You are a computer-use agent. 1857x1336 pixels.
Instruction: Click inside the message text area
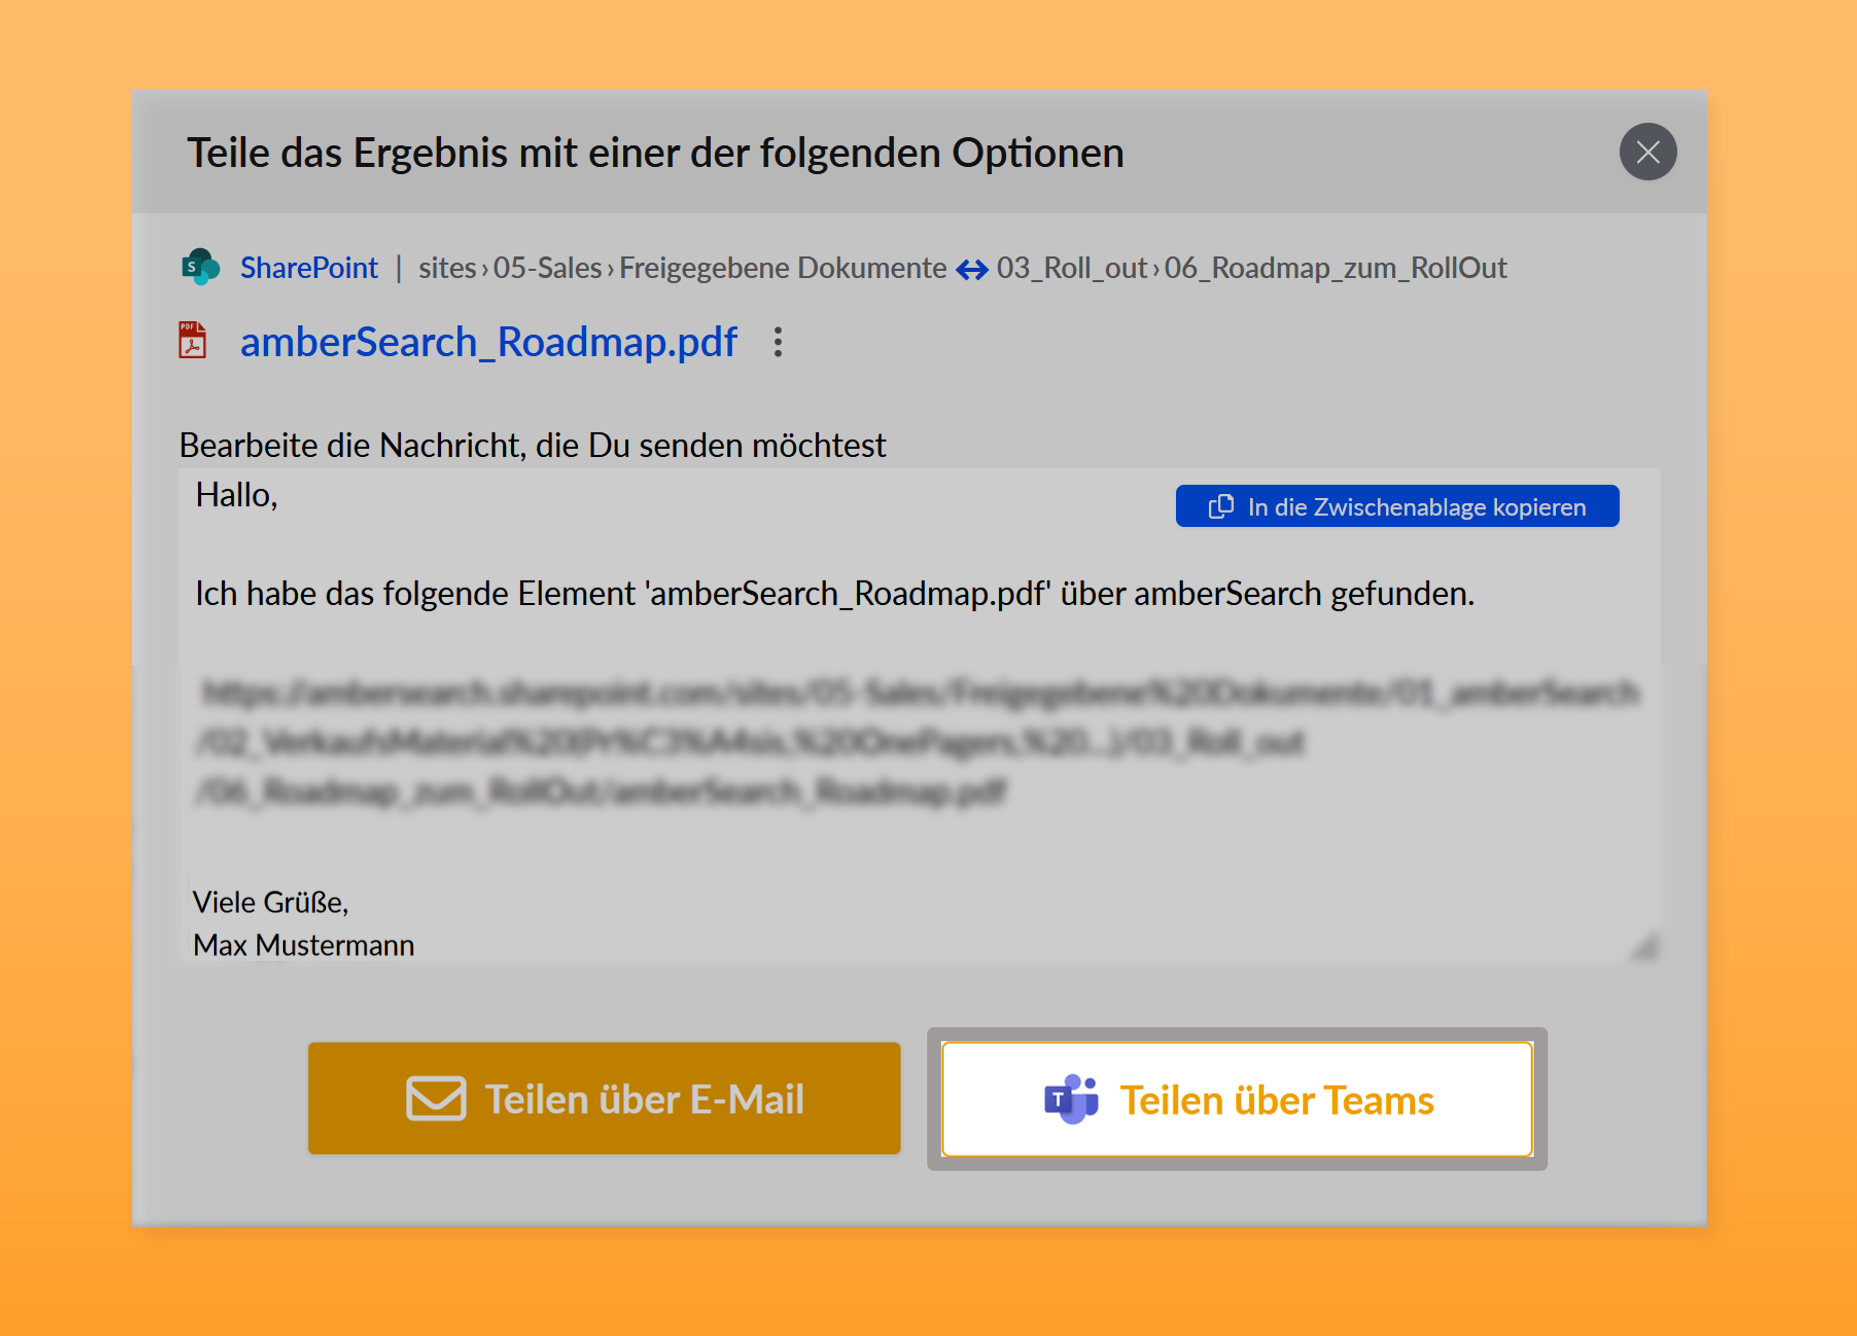(x=919, y=715)
